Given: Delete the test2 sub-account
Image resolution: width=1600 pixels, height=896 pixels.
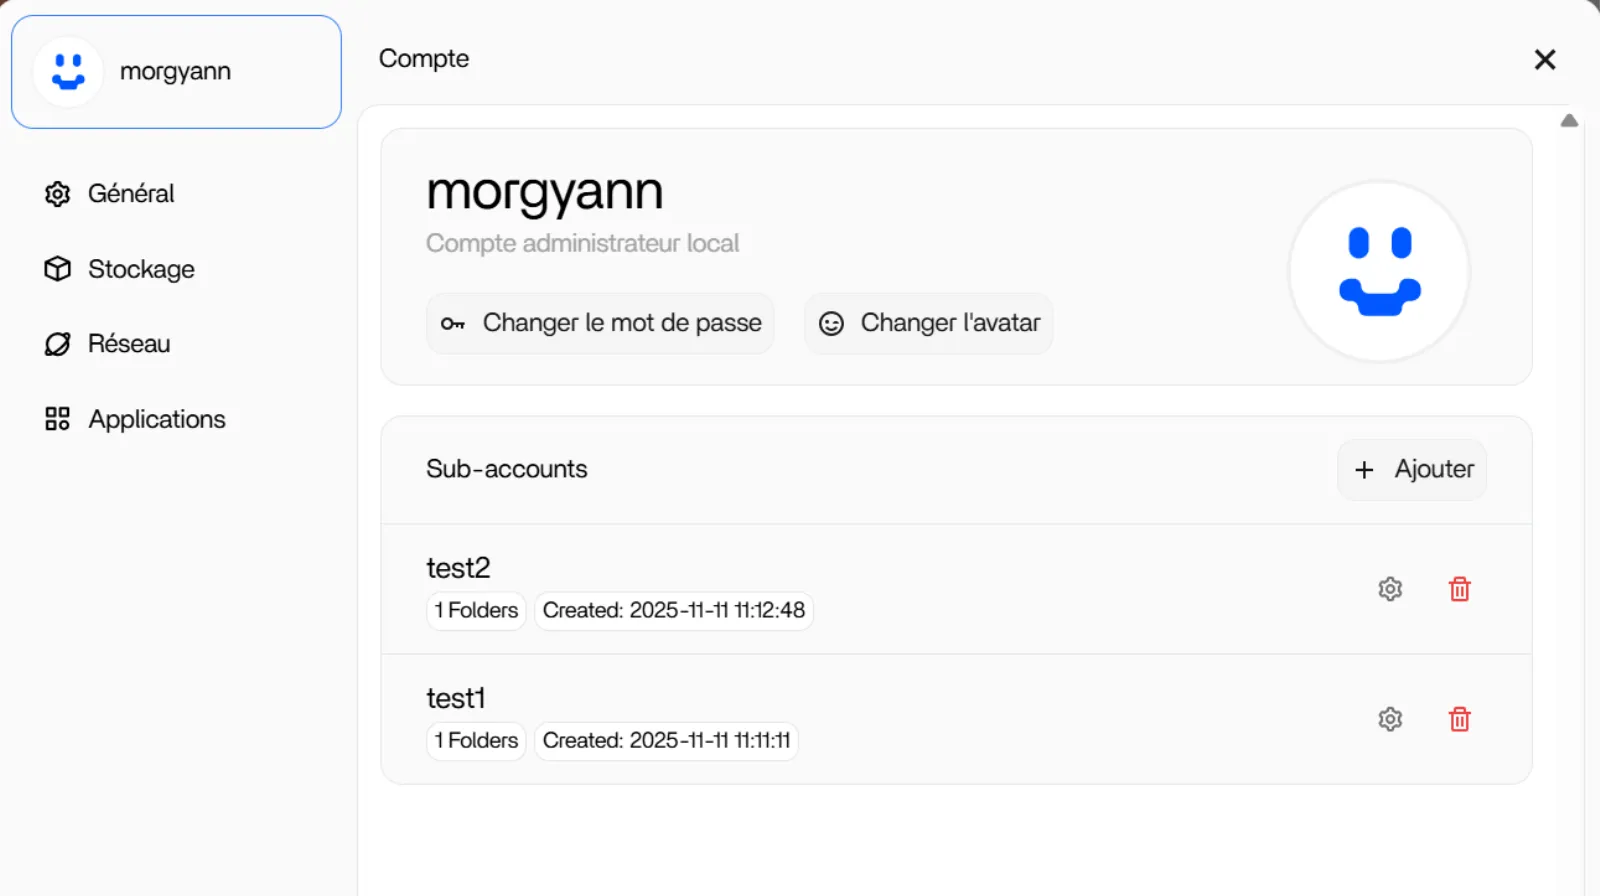Looking at the screenshot, I should tap(1459, 589).
